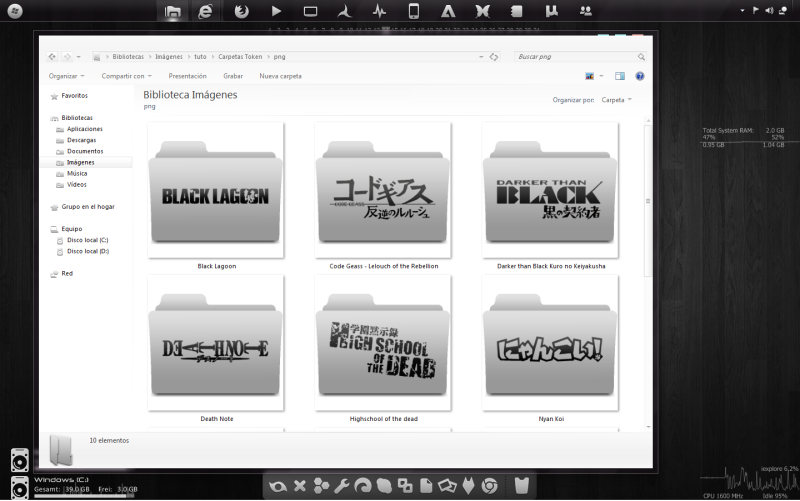Open the change view options dropdown arrow

[602, 76]
